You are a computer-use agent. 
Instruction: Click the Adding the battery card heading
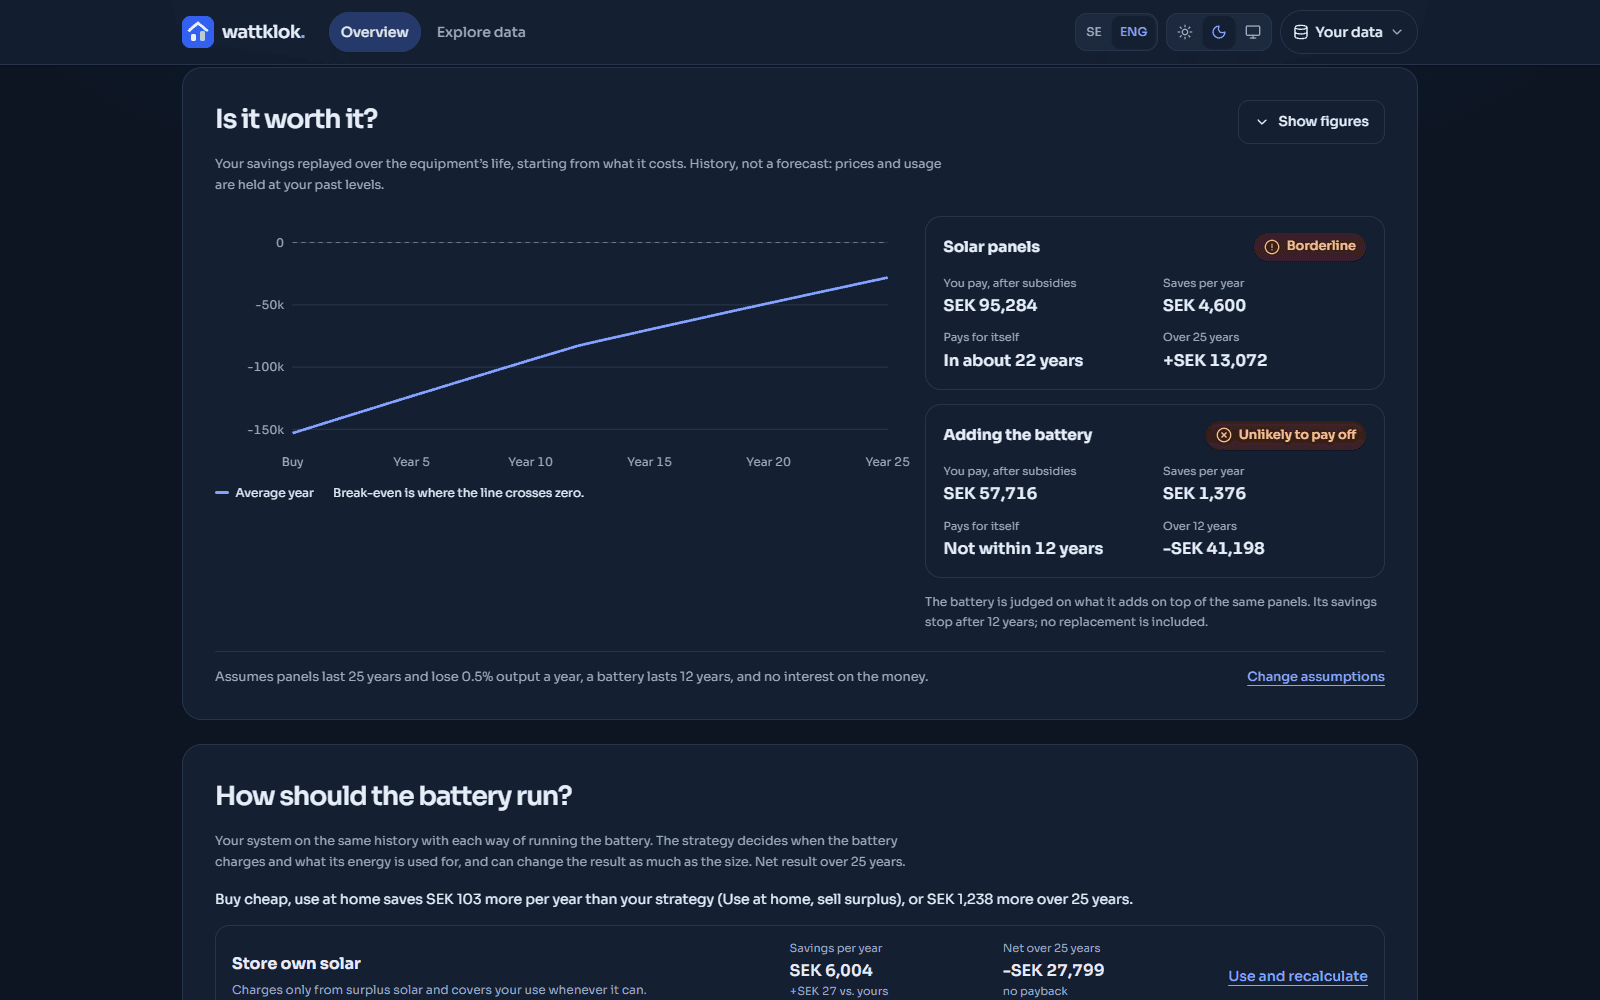tap(1018, 435)
